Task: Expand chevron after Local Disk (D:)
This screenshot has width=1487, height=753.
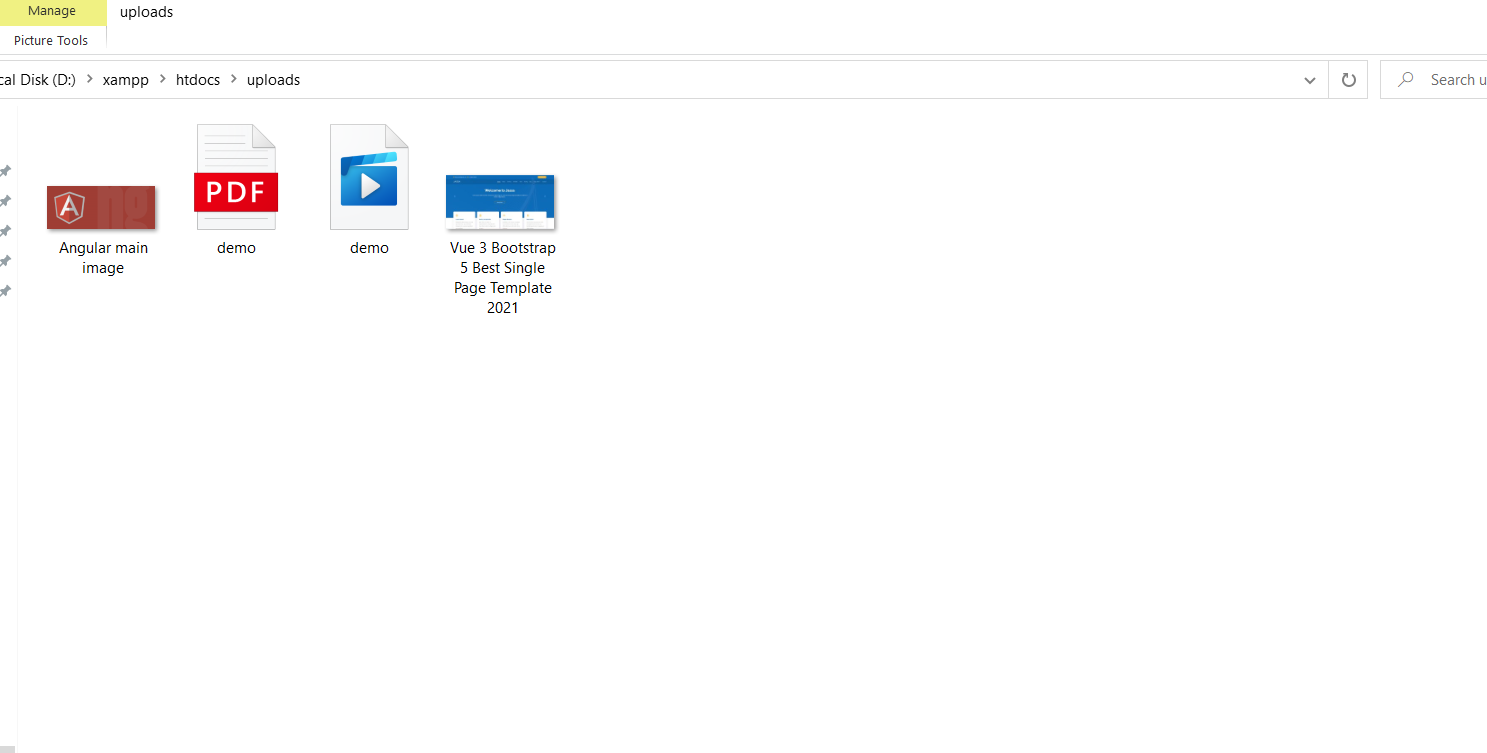Action: coord(89,80)
